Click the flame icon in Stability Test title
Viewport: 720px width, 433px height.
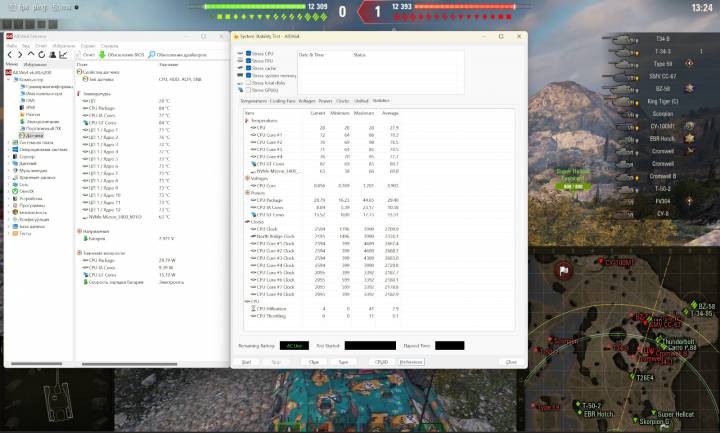pos(236,36)
